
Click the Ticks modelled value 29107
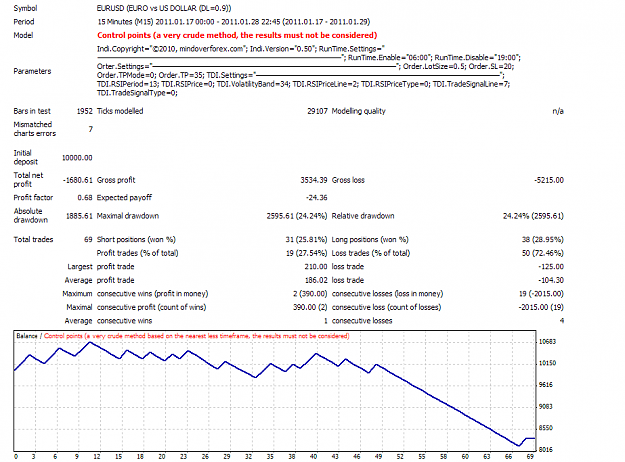(317, 111)
